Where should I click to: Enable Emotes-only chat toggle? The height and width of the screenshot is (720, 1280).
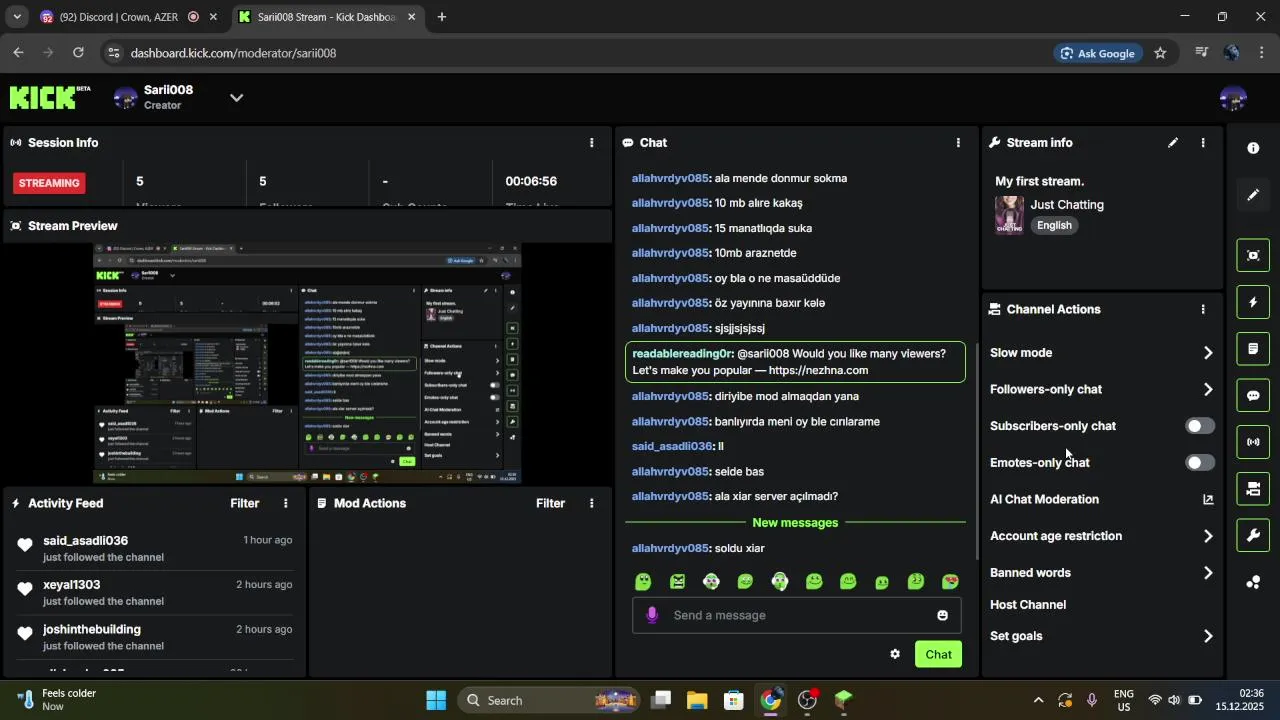pos(1200,462)
